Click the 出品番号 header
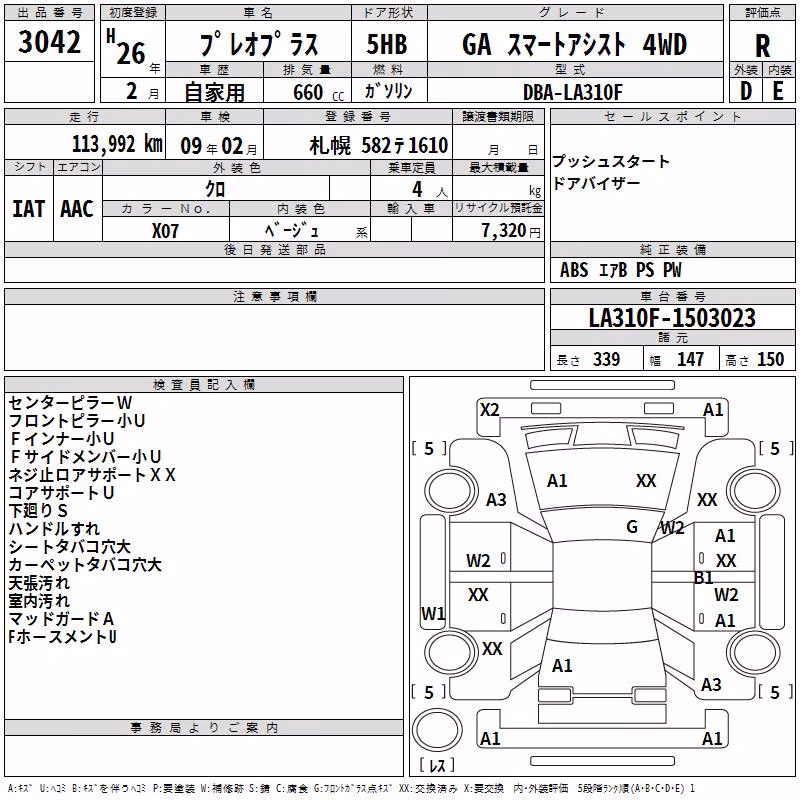 point(49,13)
